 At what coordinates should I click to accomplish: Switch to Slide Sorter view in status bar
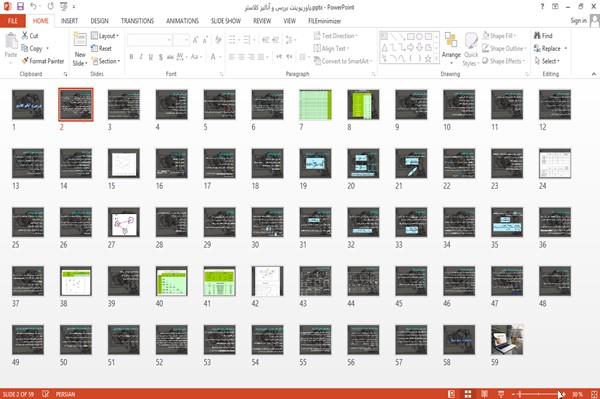[x=468, y=394]
